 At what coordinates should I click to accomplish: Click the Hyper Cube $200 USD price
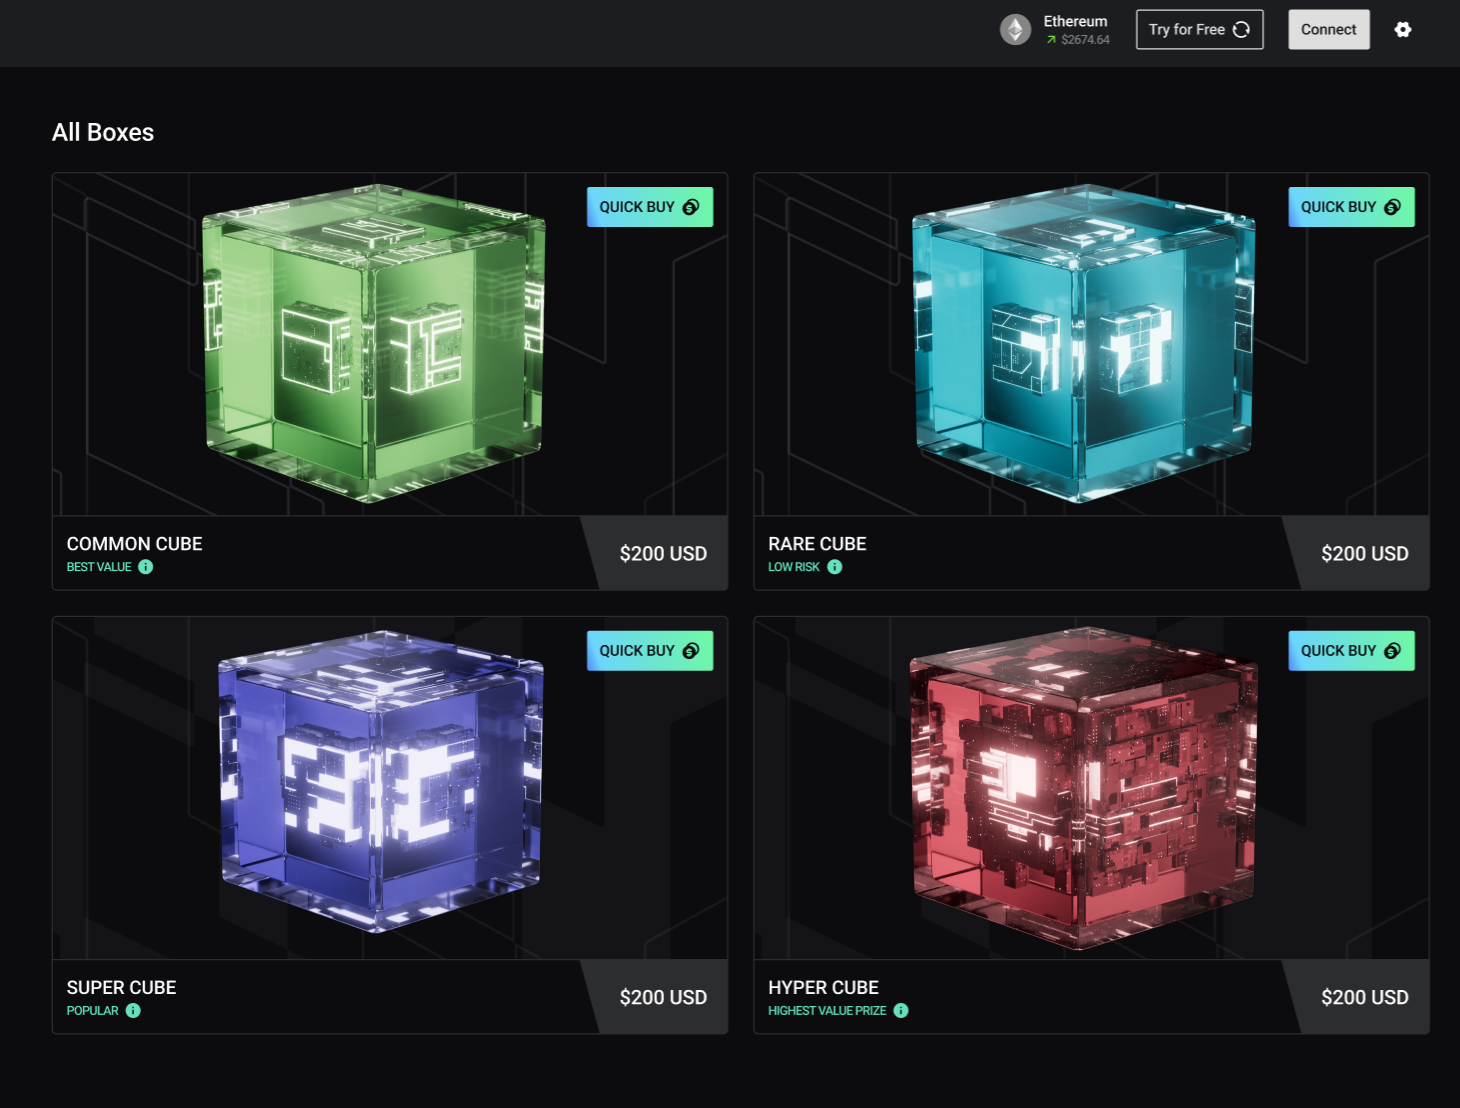[1364, 998]
